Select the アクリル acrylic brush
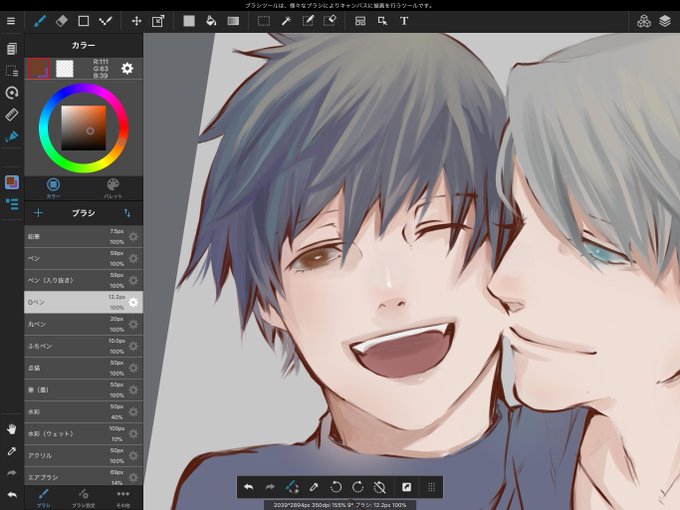 (x=83, y=455)
